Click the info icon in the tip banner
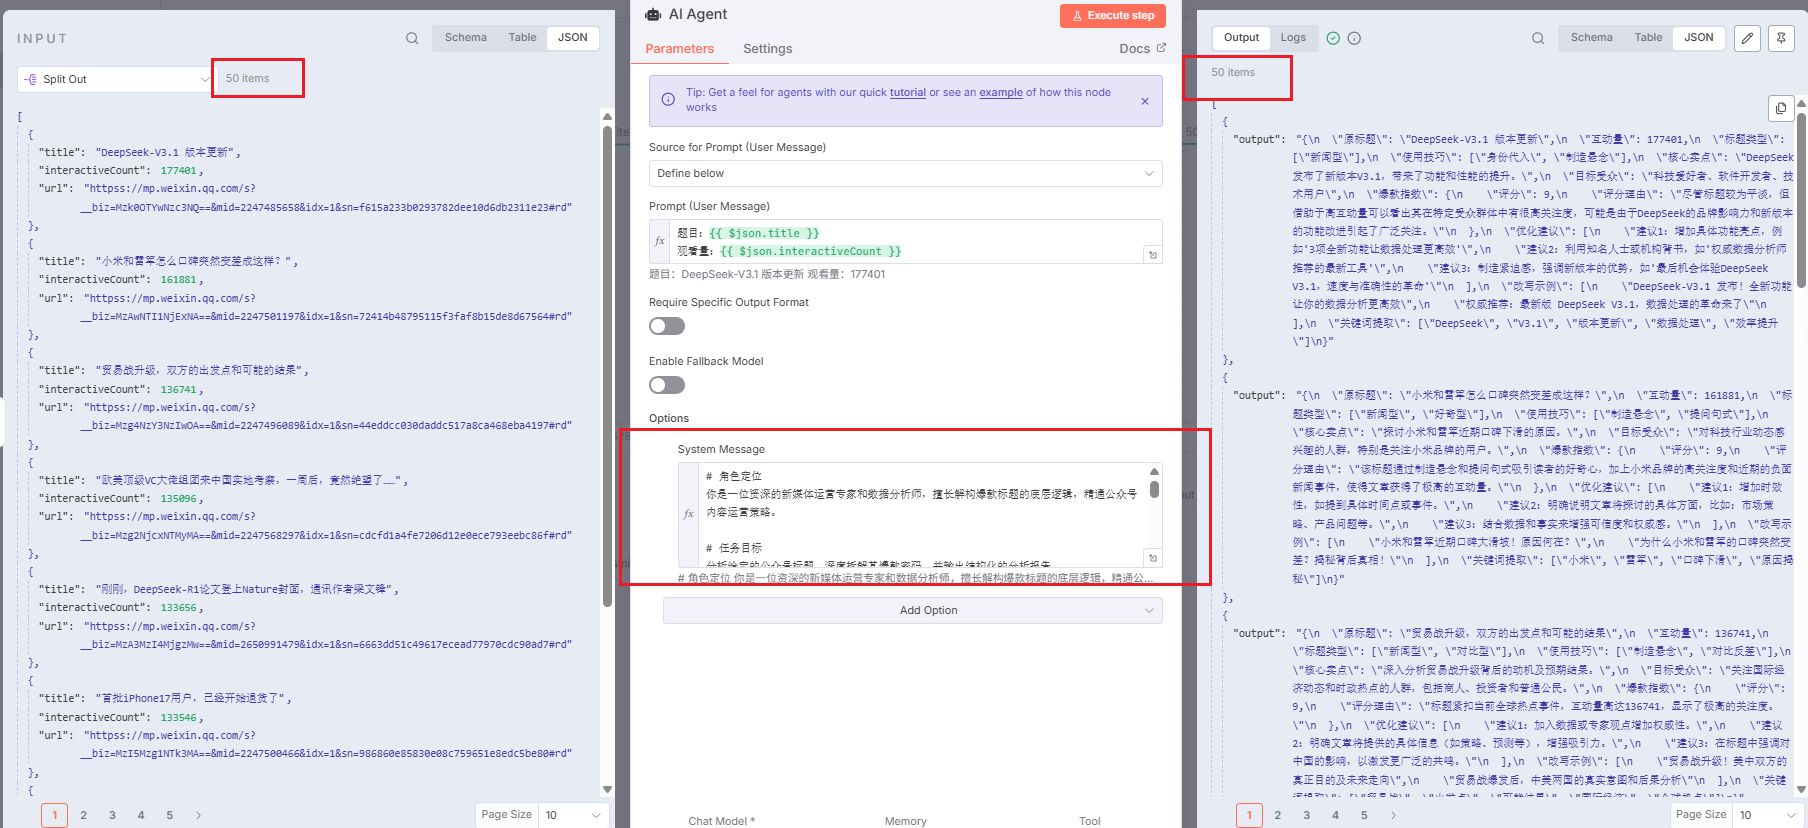 [x=668, y=100]
